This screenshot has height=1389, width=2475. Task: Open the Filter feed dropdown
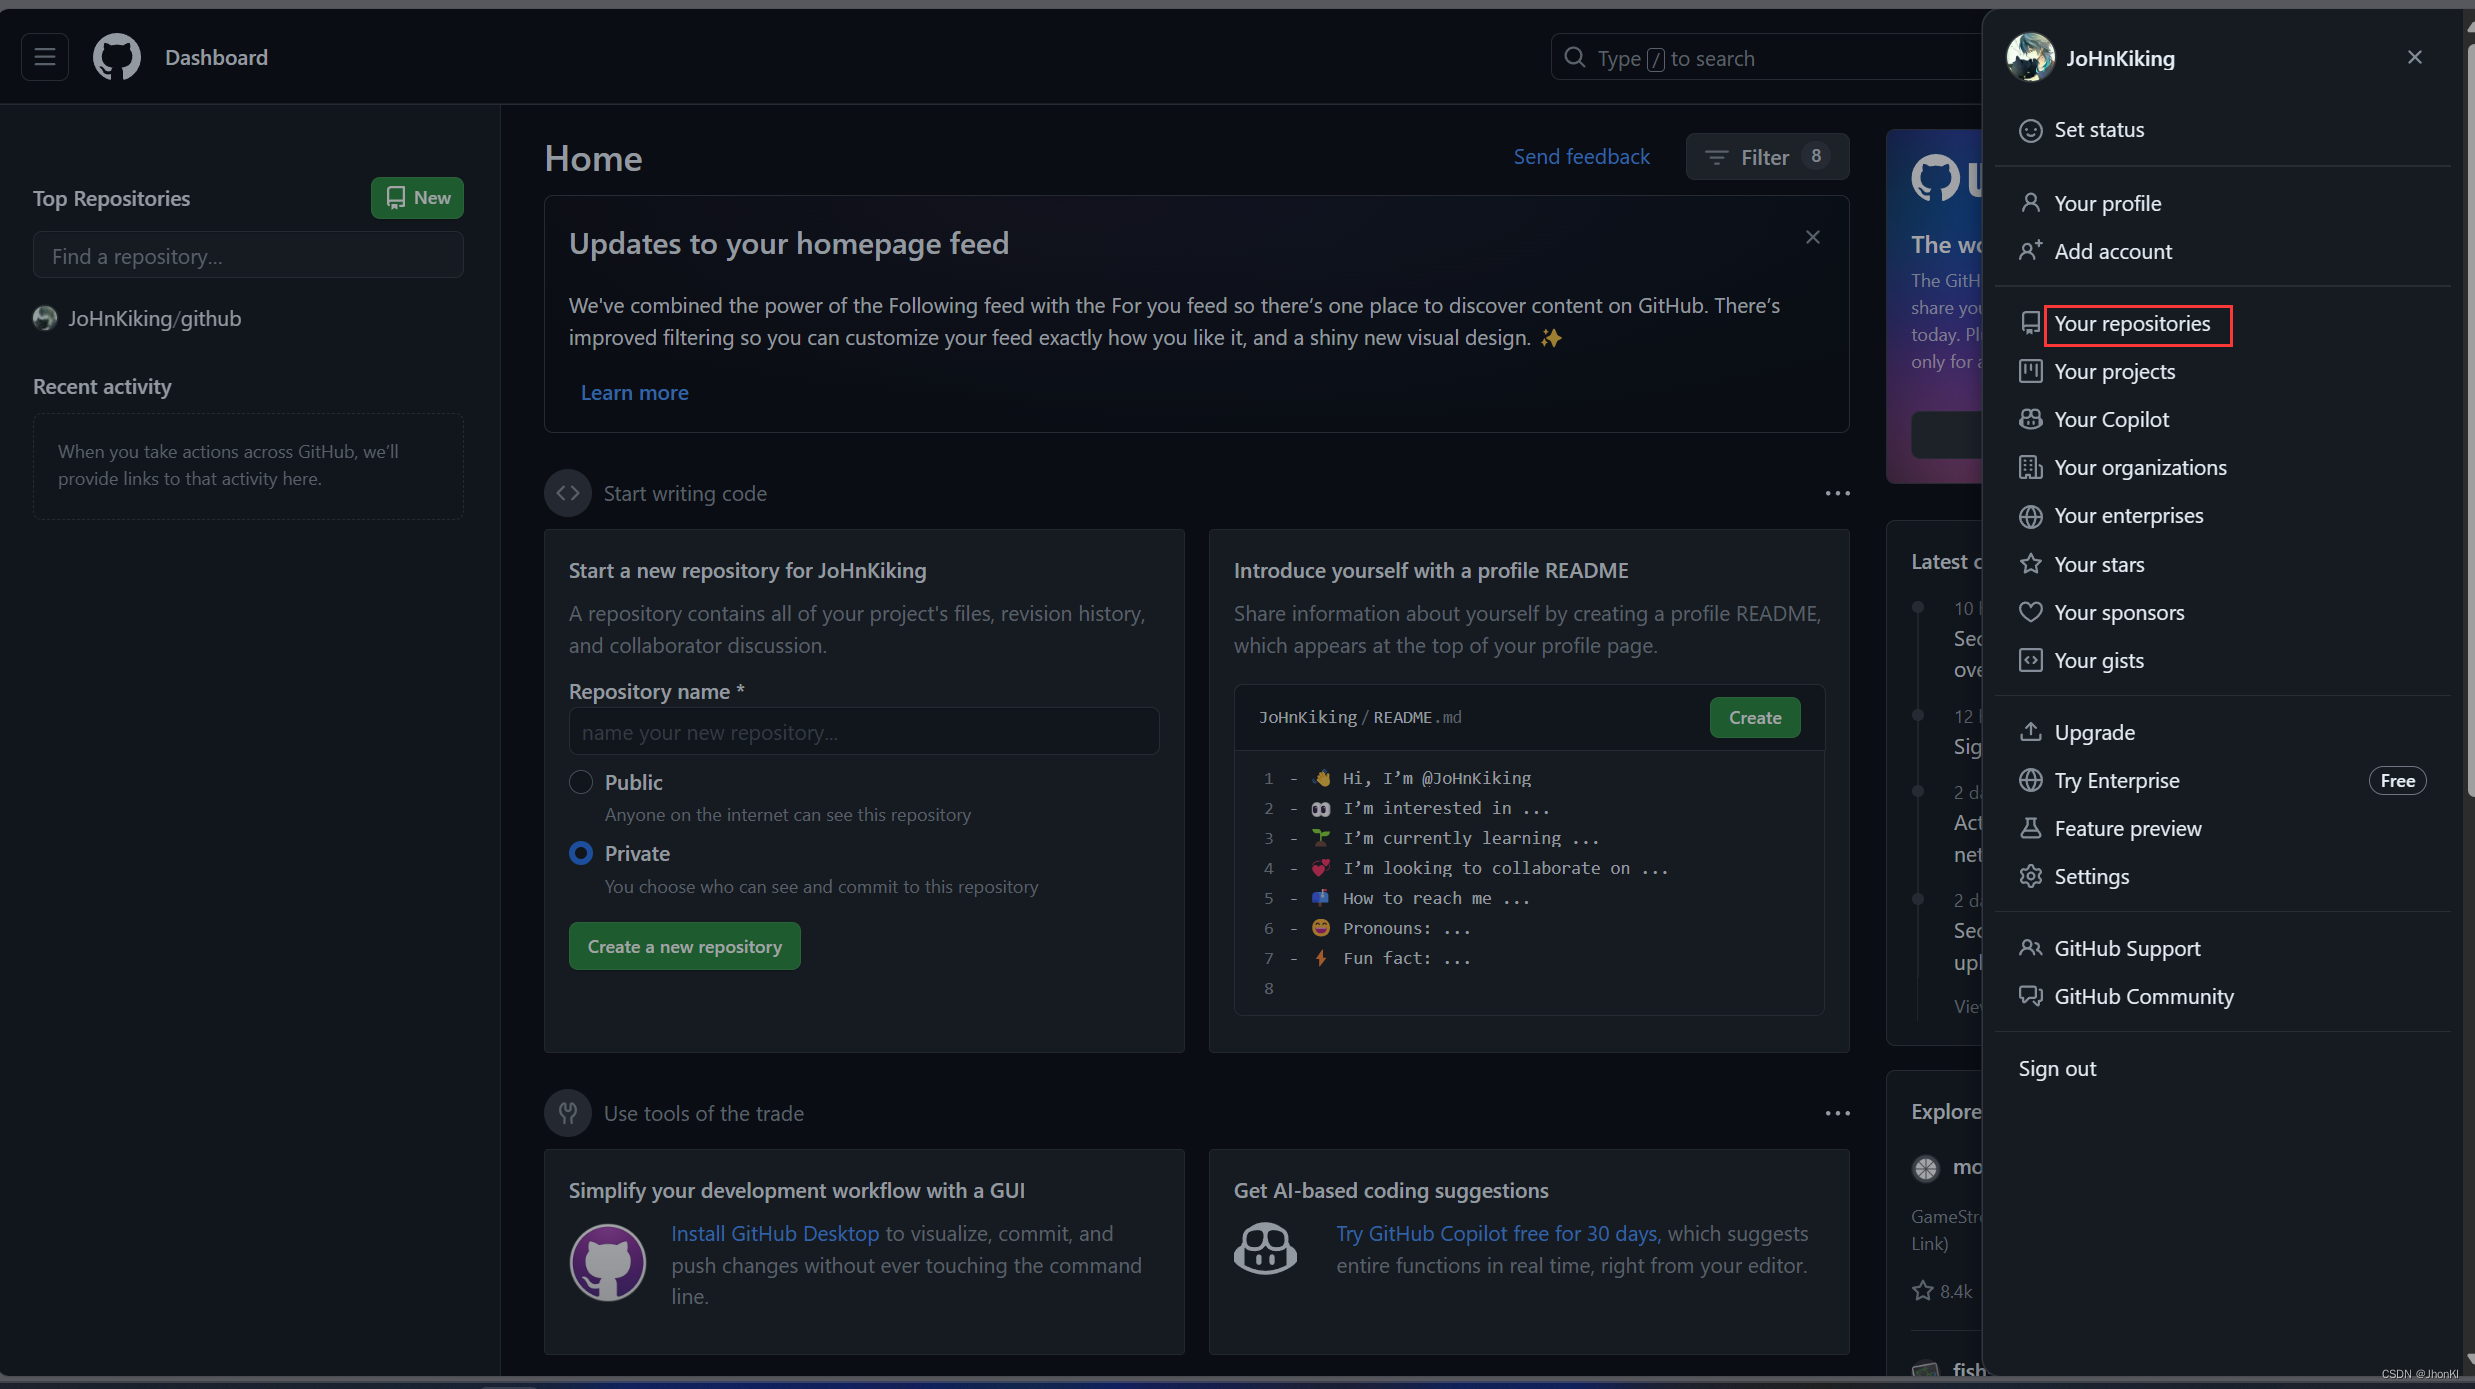click(1767, 157)
